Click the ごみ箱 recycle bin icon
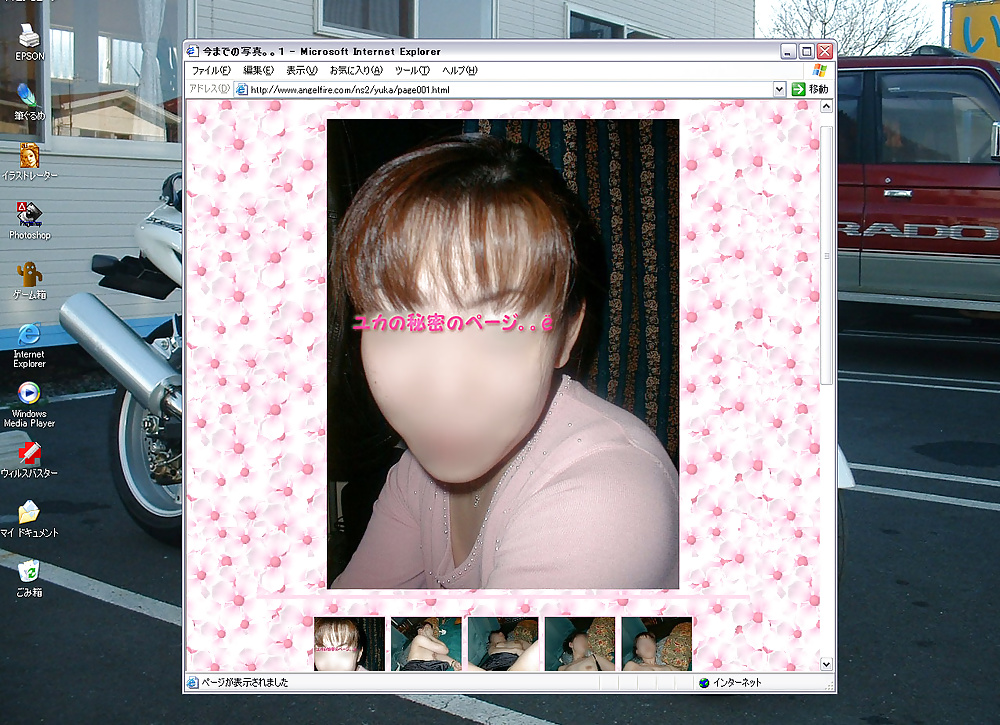This screenshot has width=1000, height=725. [x=29, y=573]
